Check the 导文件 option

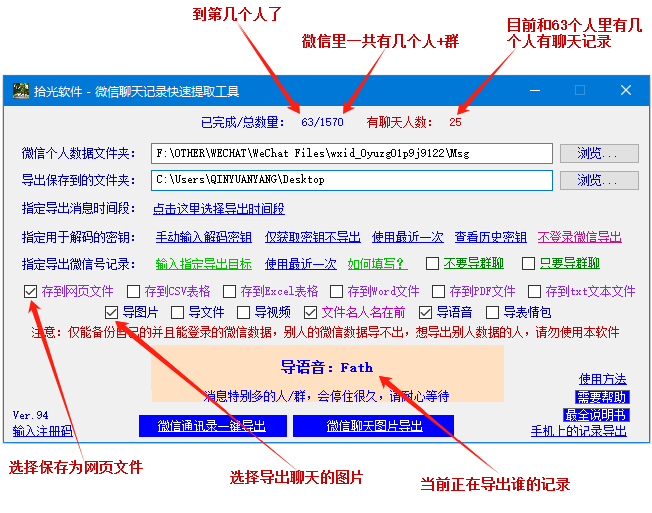pyautogui.click(x=177, y=312)
